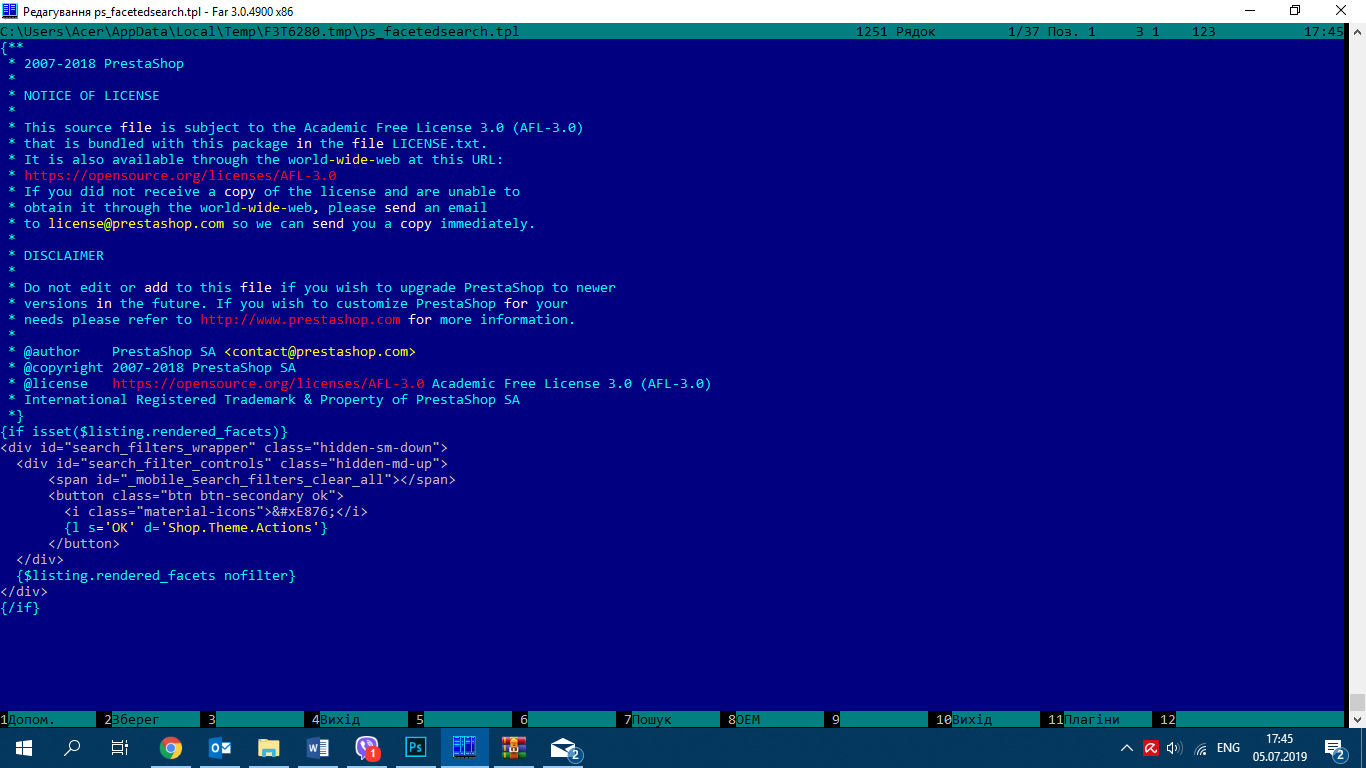Open the taskbar clock and calendar
The height and width of the screenshot is (768, 1366).
1279,747
